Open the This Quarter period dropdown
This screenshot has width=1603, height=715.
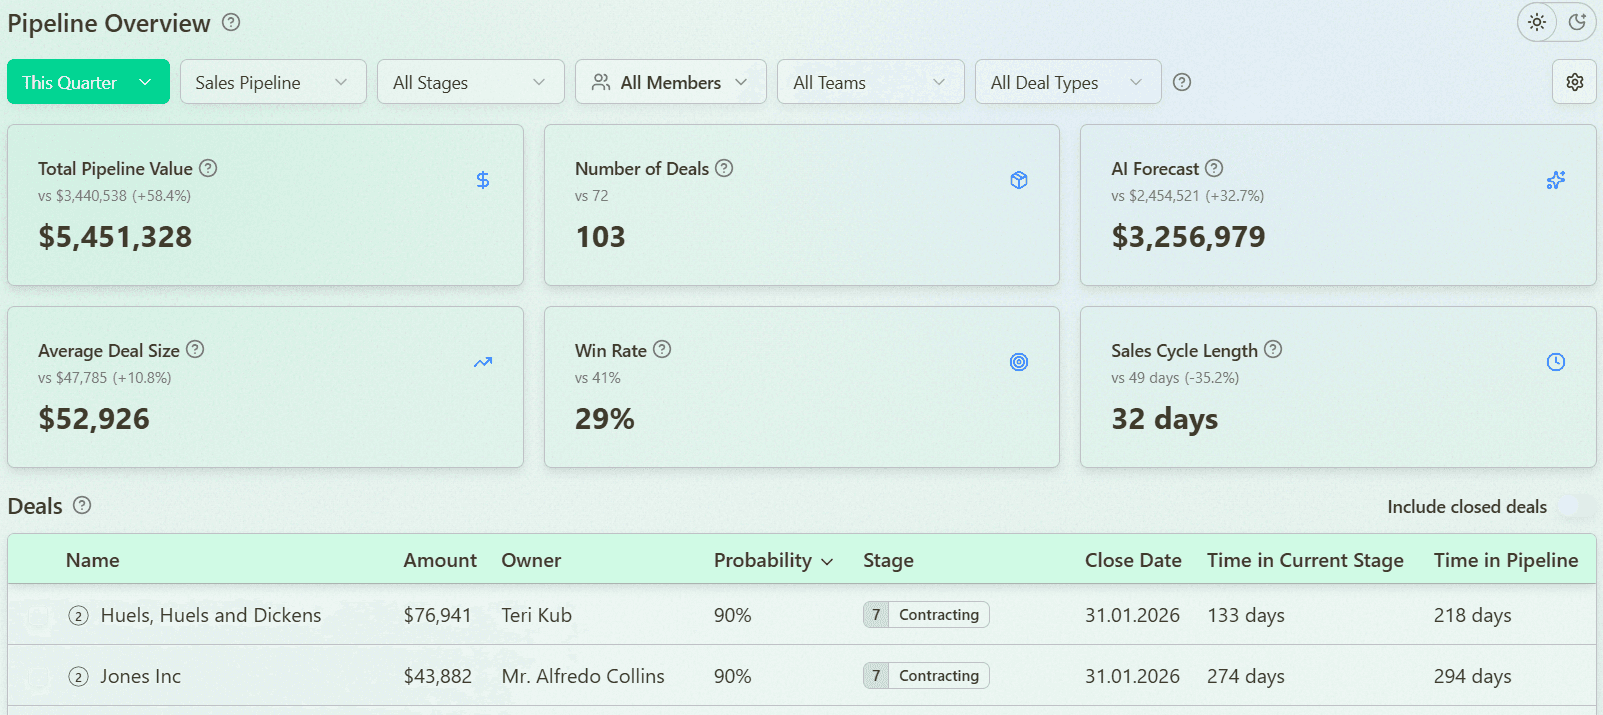tap(88, 82)
